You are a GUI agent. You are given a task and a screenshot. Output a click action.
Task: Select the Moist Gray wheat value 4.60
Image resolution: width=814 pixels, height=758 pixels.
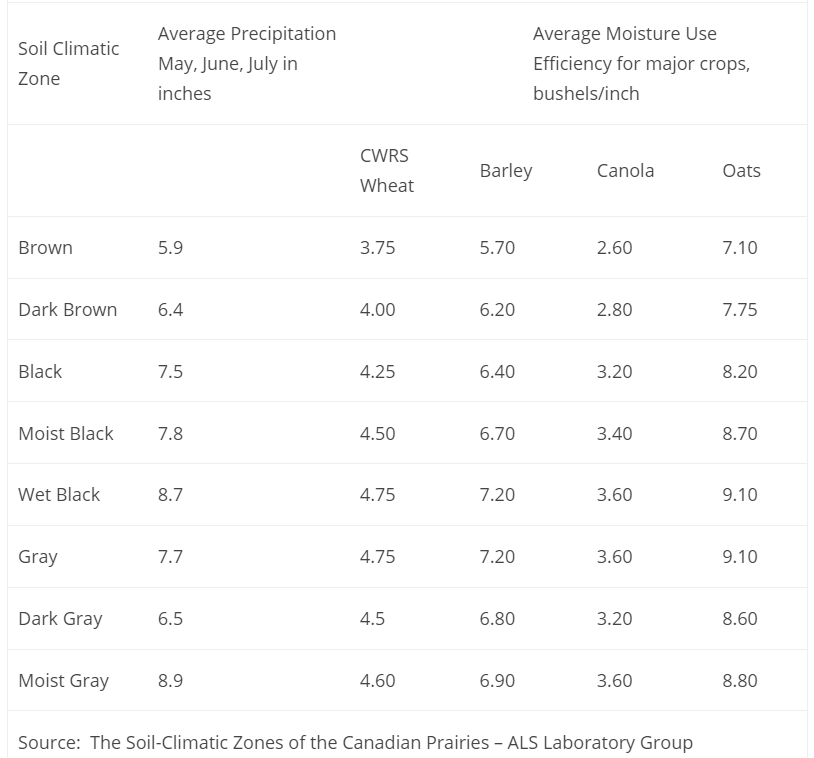click(377, 681)
